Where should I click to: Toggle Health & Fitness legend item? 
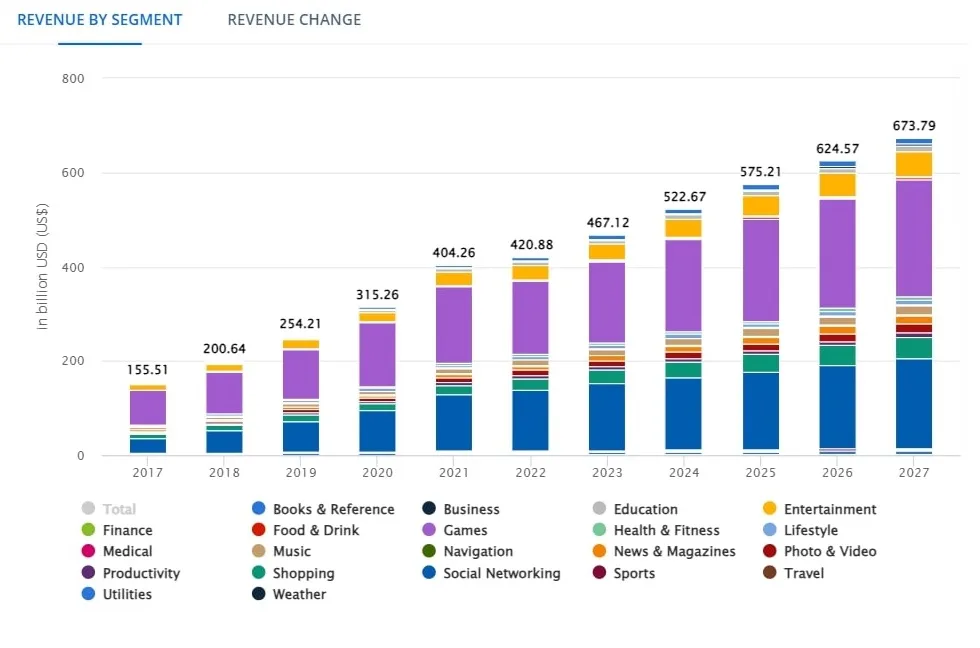(x=656, y=530)
